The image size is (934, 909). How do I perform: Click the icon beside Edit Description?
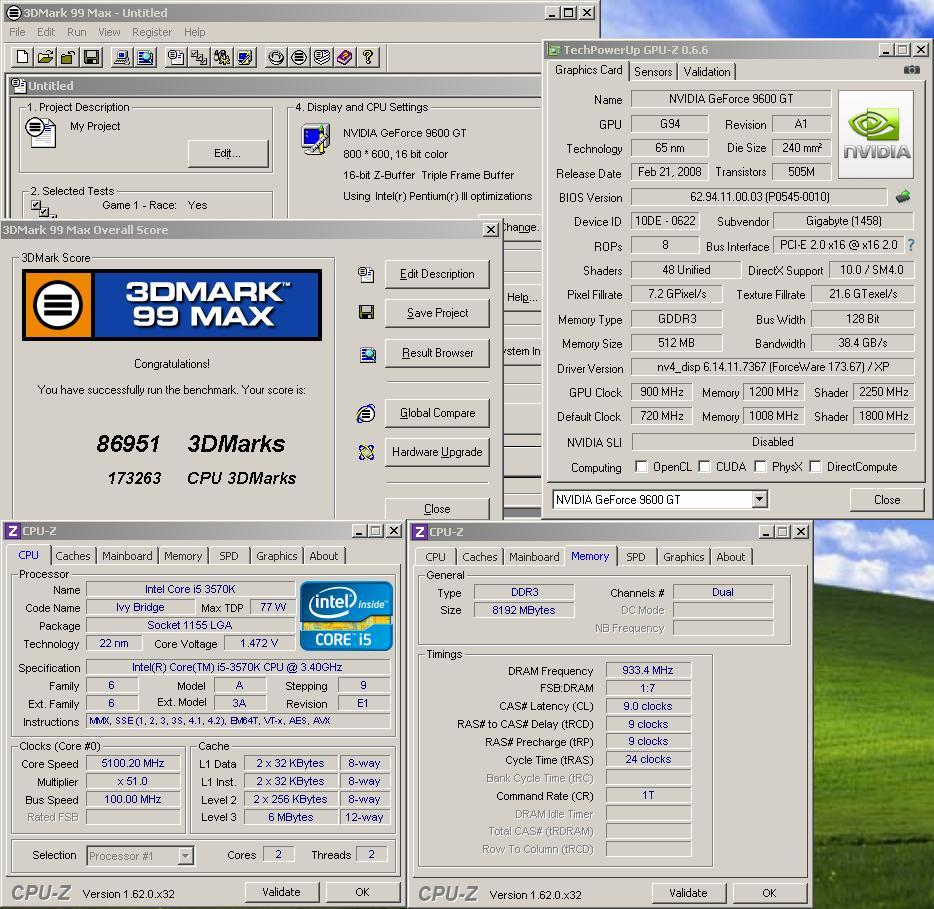[x=366, y=274]
